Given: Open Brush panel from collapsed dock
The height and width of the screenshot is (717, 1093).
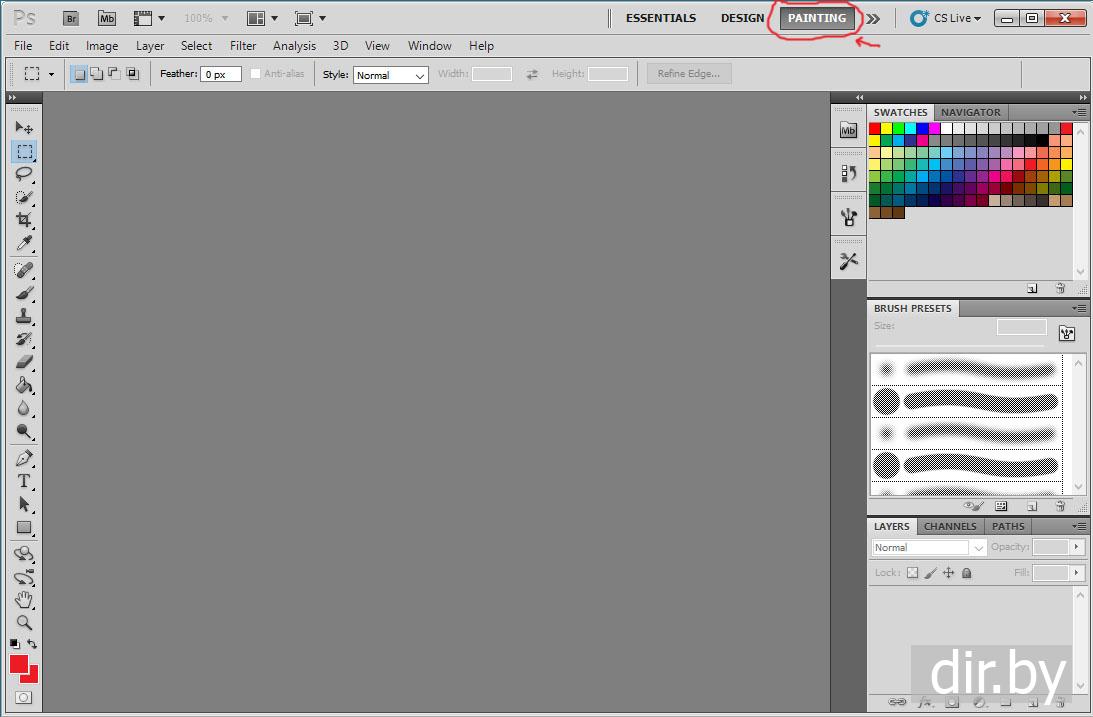Looking at the screenshot, I should point(848,217).
